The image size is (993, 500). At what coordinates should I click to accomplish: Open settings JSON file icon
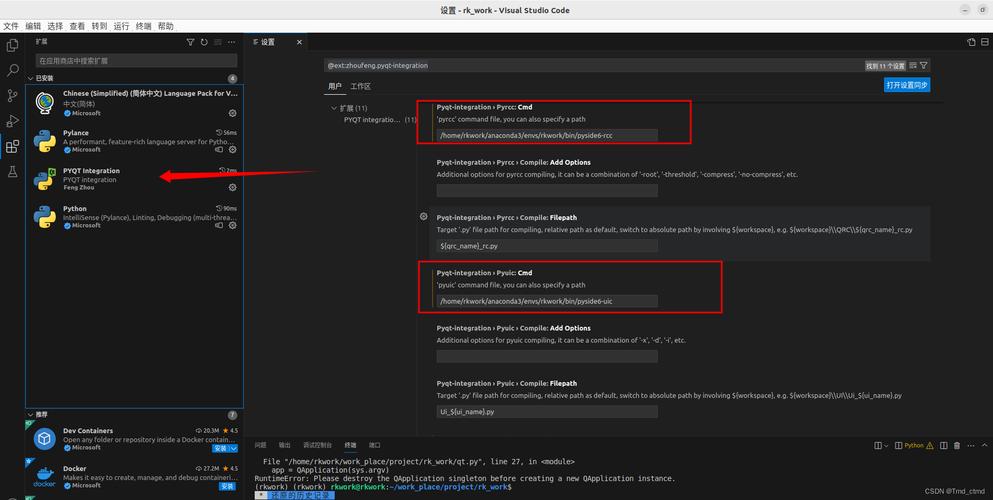click(971, 42)
